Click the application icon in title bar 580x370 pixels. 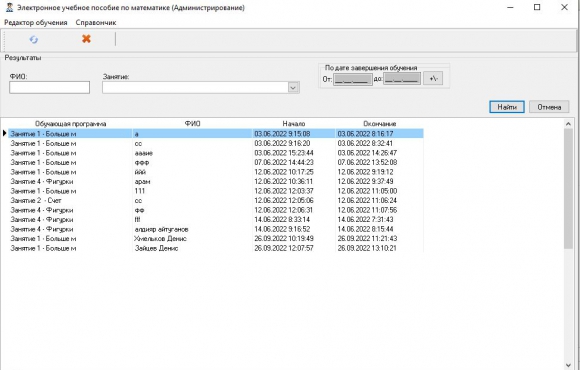tap(10, 7)
